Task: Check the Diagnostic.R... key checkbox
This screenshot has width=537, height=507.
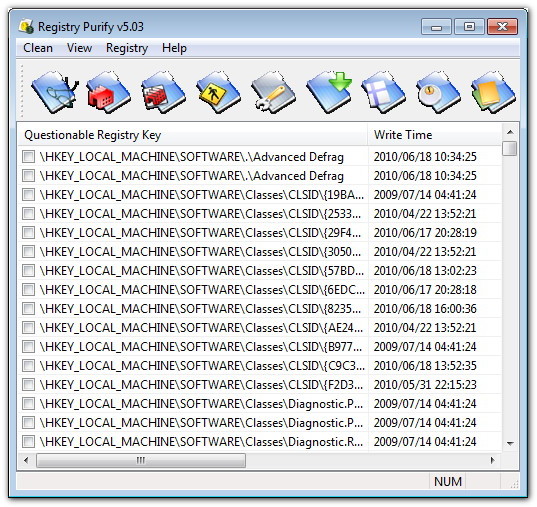Action: [28, 442]
